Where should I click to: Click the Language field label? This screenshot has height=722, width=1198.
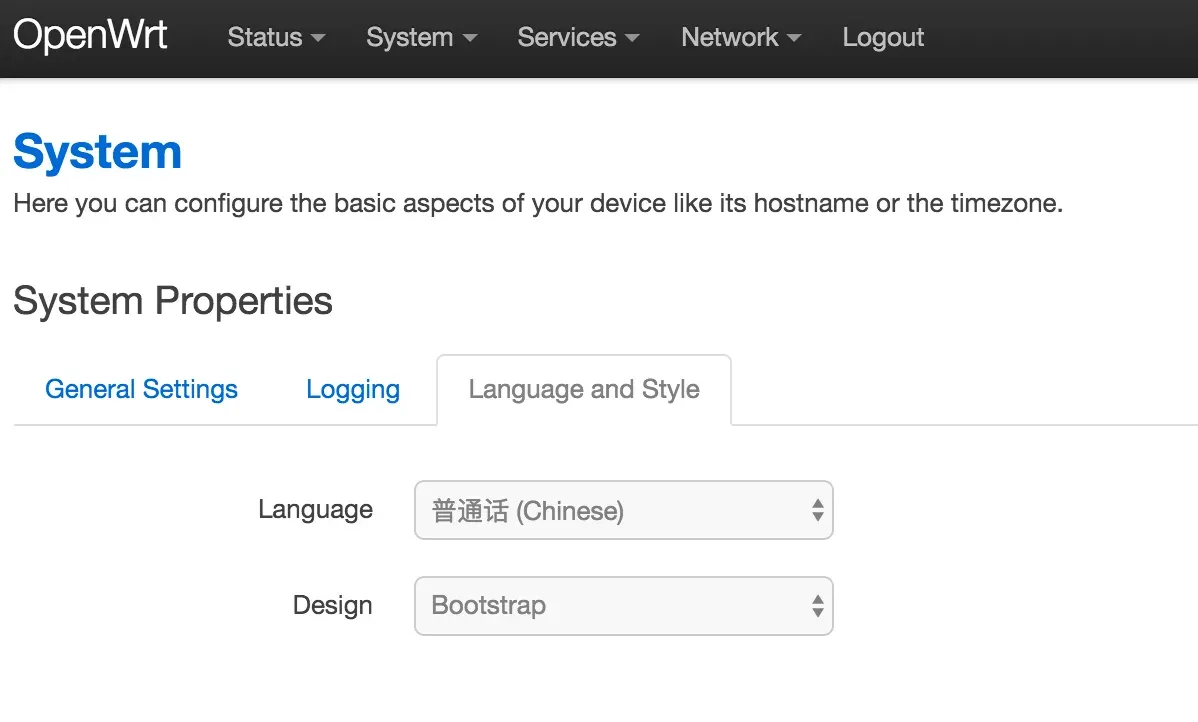click(315, 510)
